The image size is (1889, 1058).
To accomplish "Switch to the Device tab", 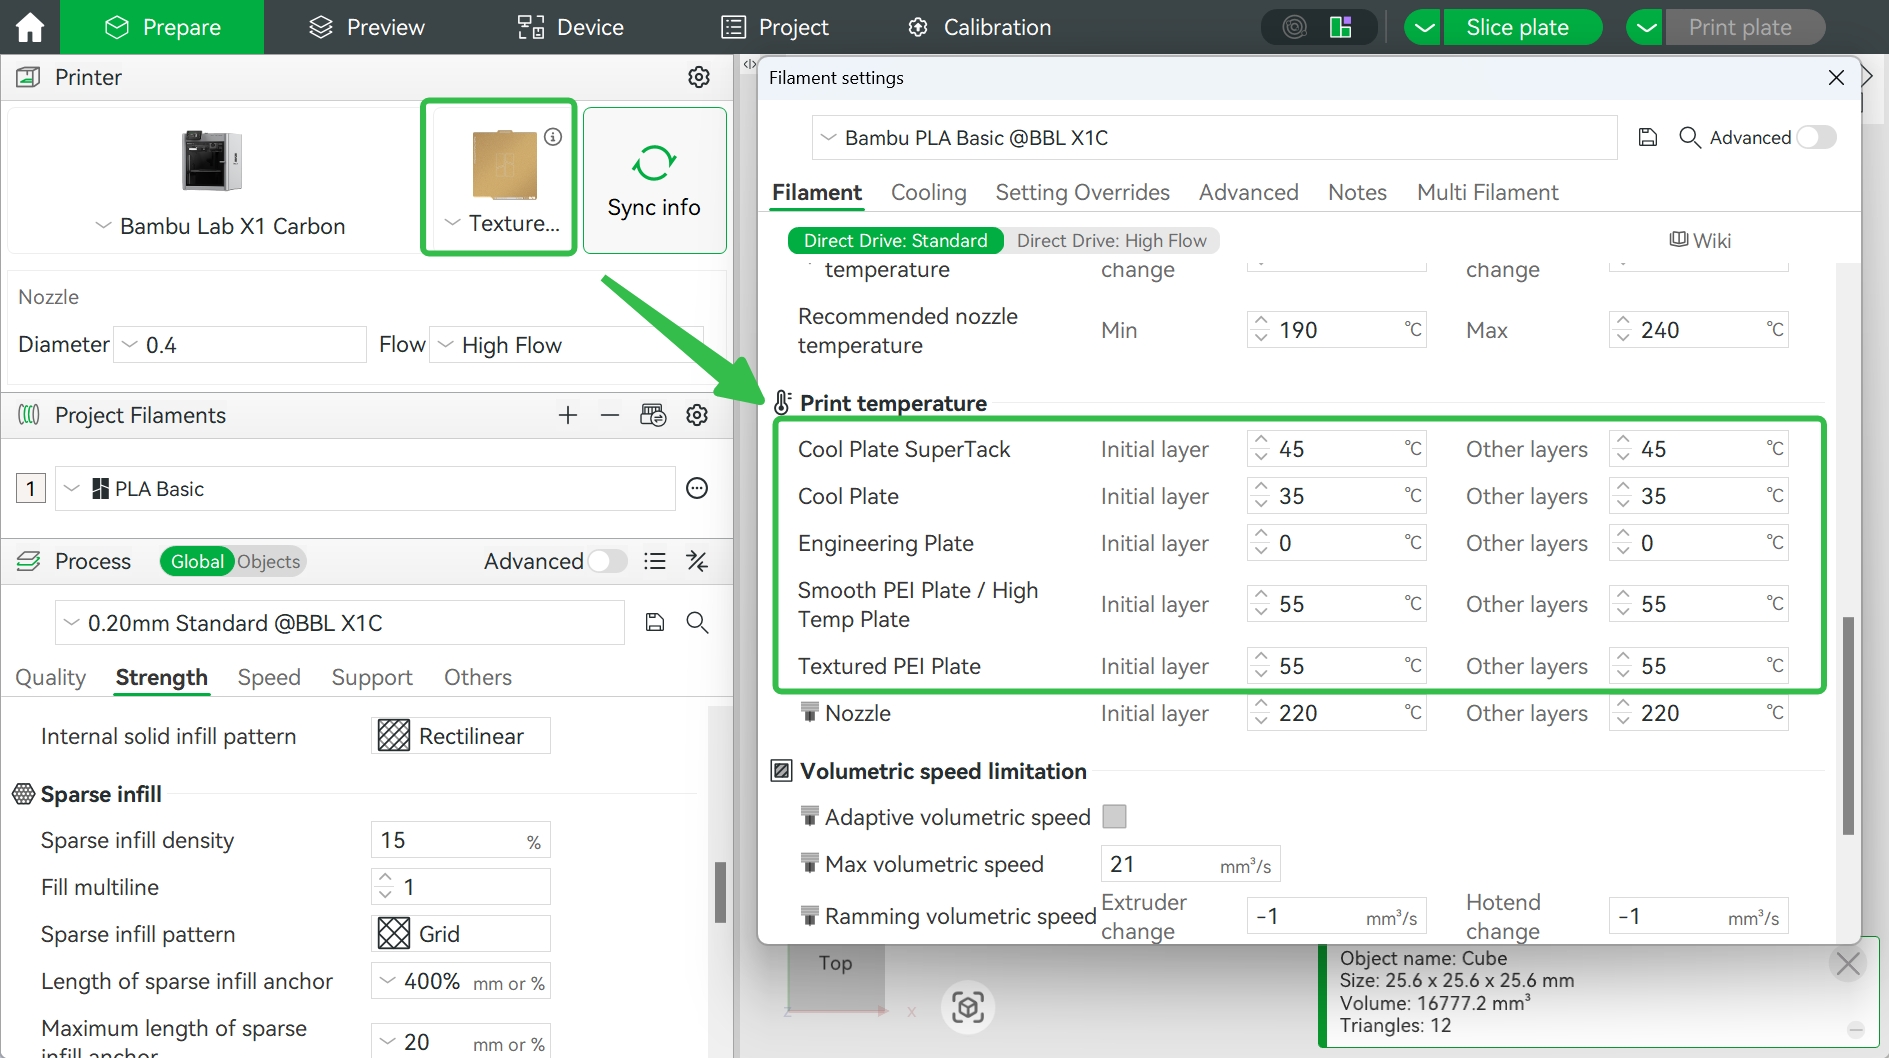I will [571, 27].
